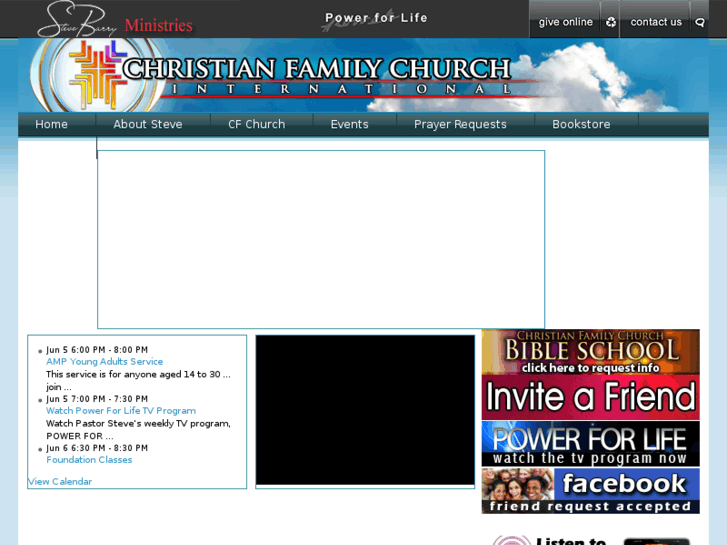Screen dimensions: 727x545
Task: Open the Events menu item
Action: click(349, 124)
